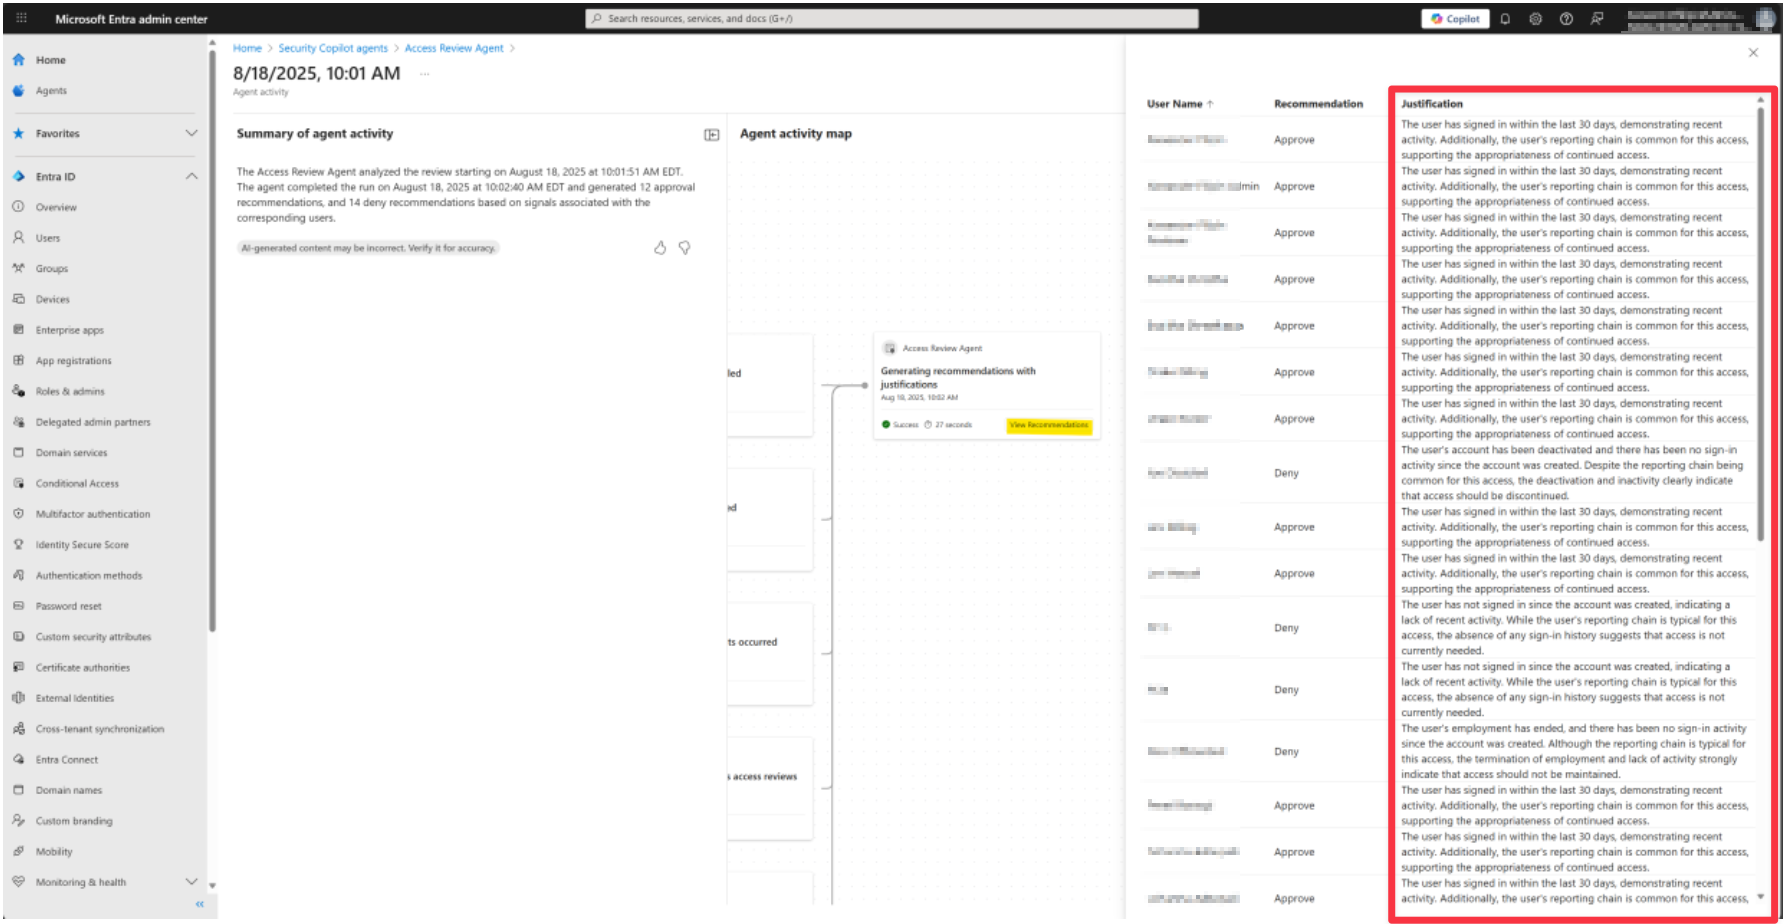This screenshot has height=924, width=1784.
Task: Open Conditional Access in sidebar
Action: pos(77,483)
